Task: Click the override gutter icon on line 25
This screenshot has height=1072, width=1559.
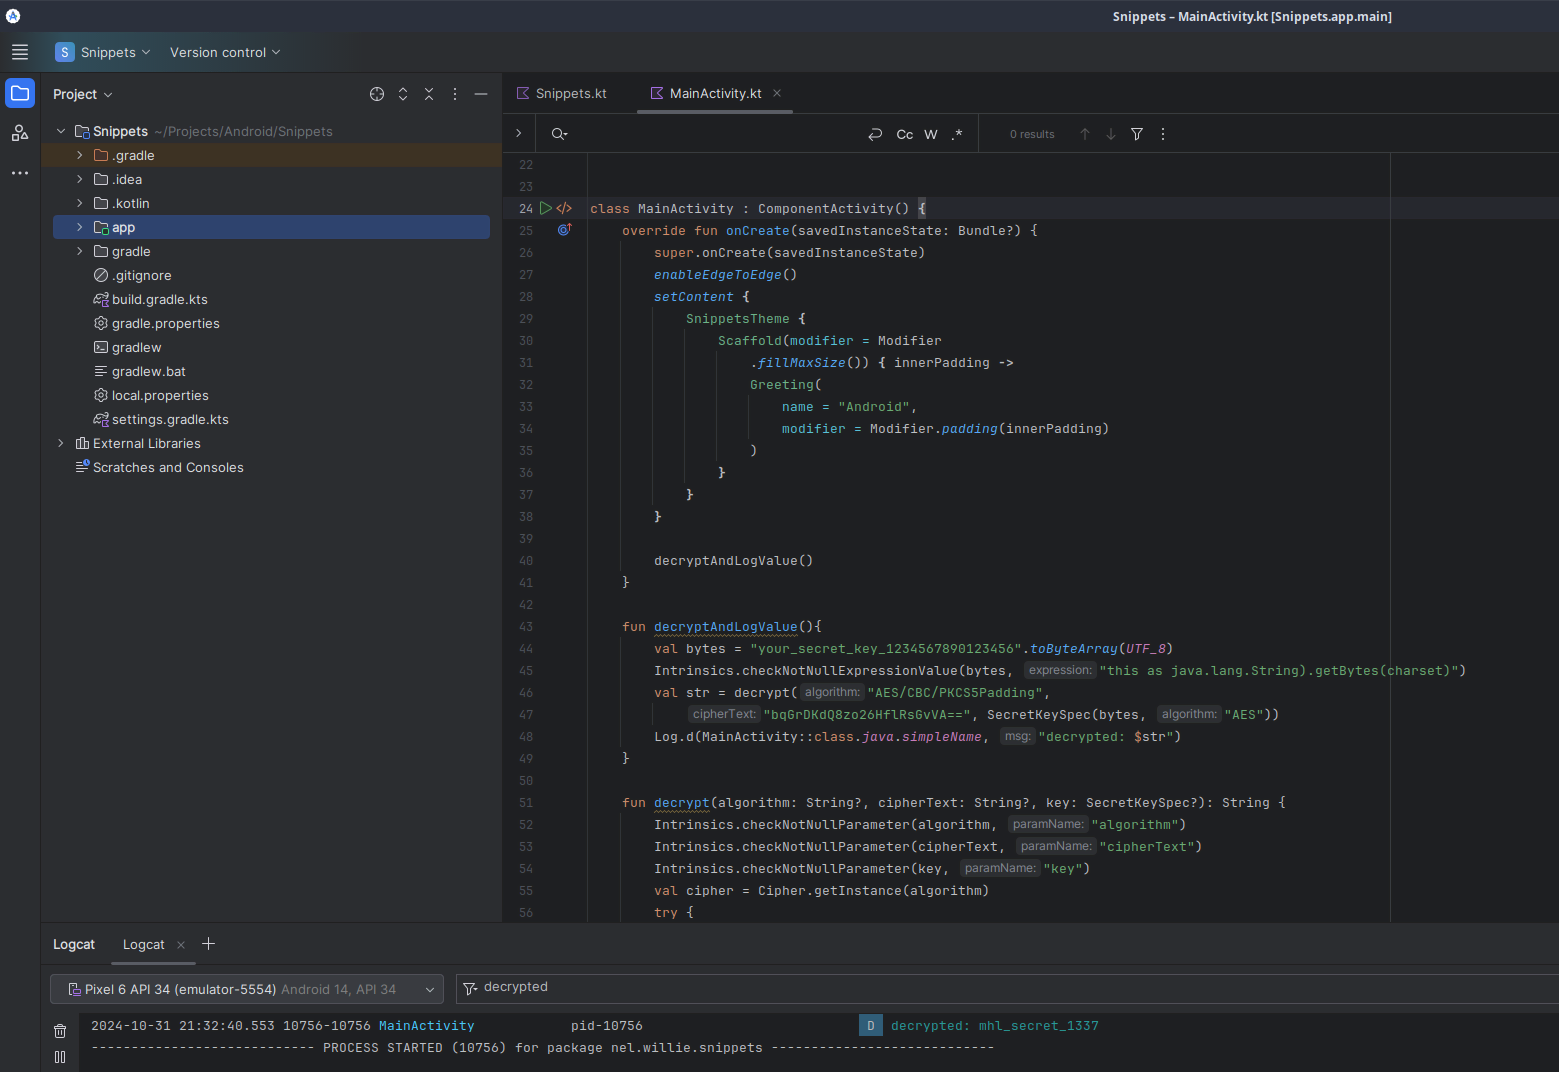Action: 564,230
